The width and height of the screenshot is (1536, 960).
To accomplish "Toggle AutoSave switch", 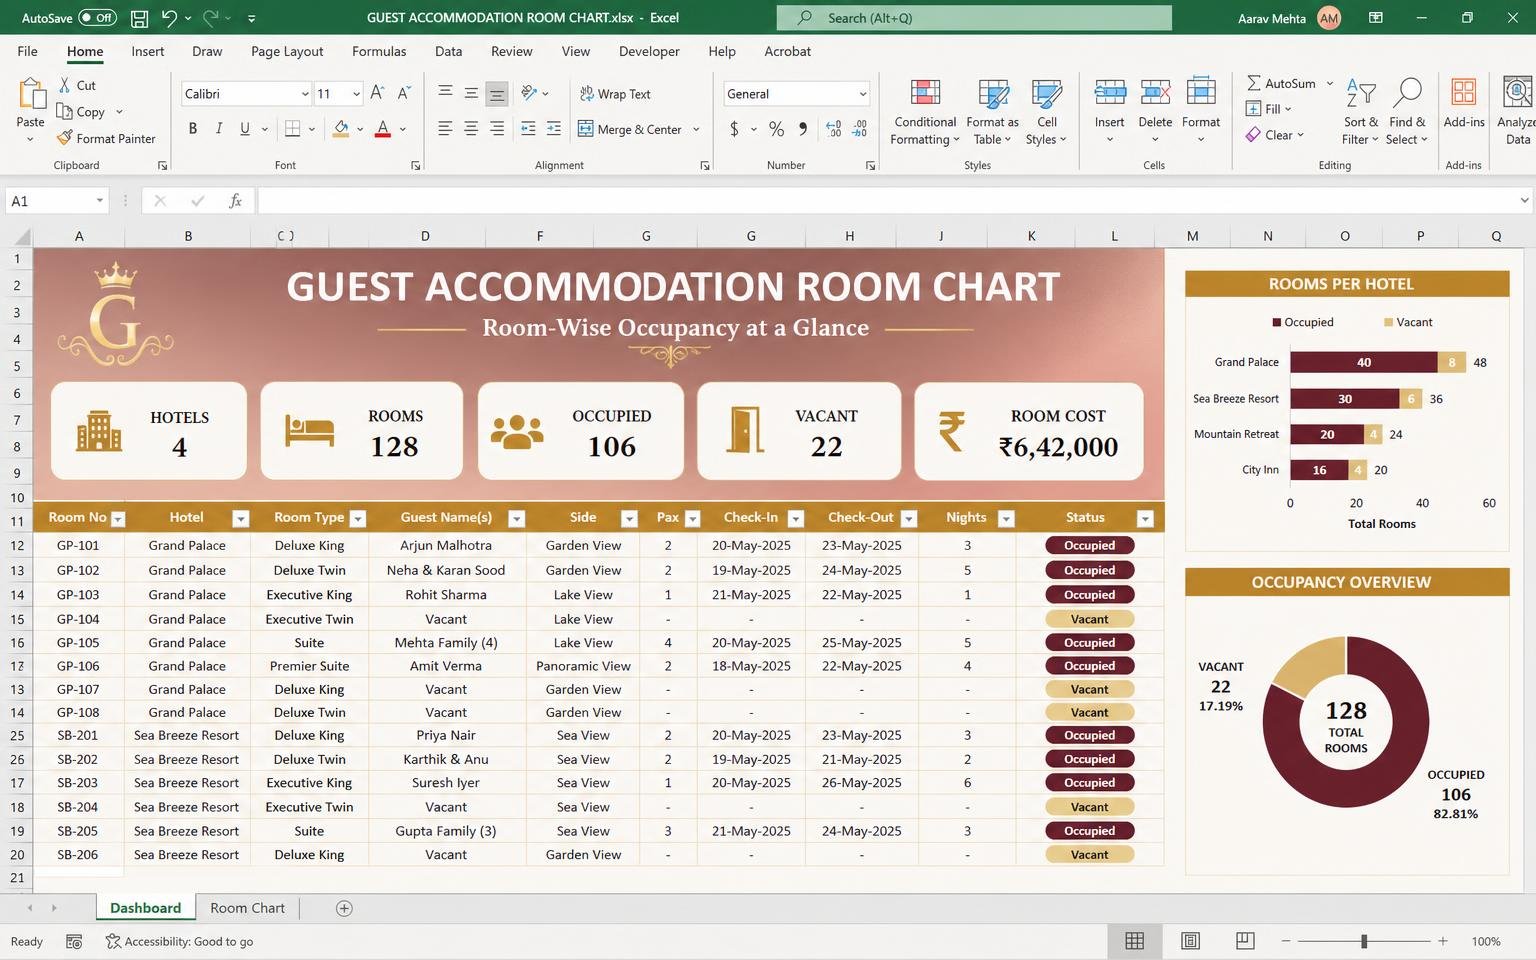I will [97, 18].
